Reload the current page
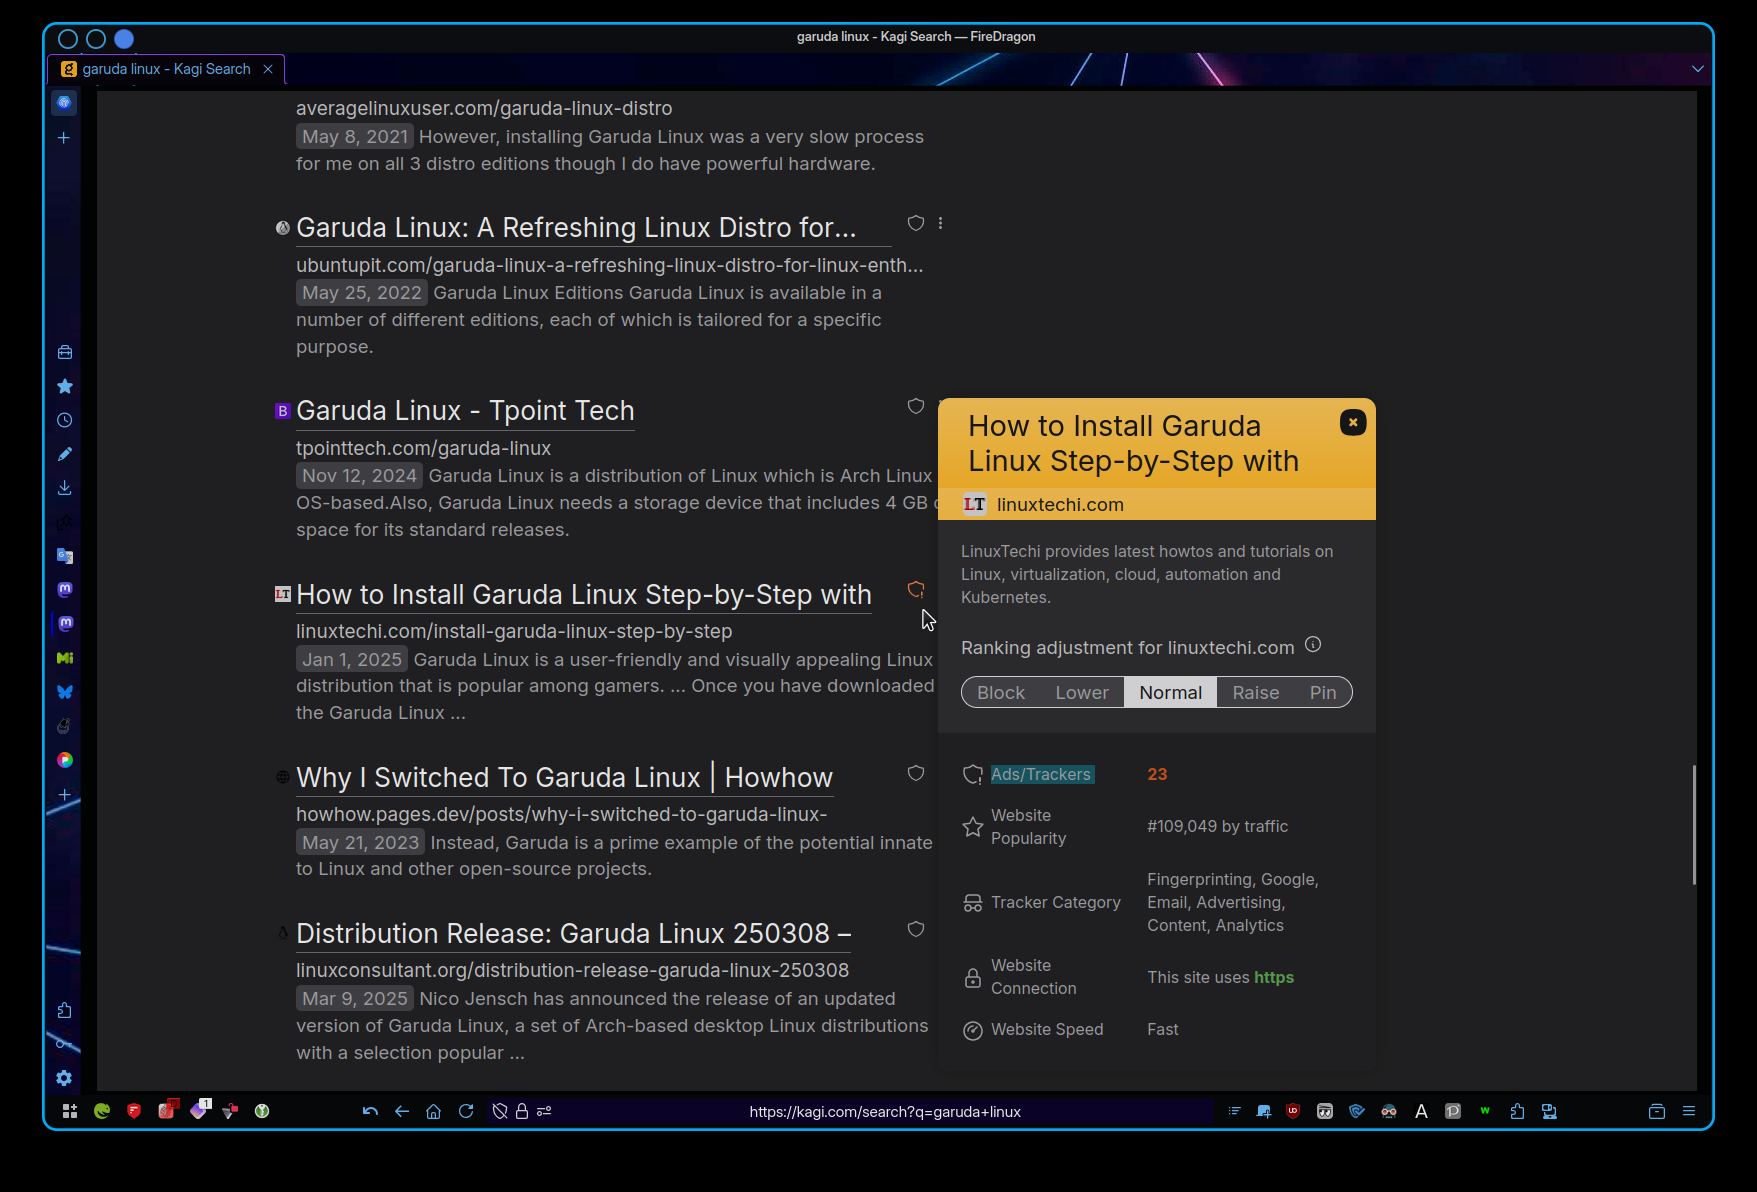The height and width of the screenshot is (1192, 1757). pyautogui.click(x=466, y=1111)
